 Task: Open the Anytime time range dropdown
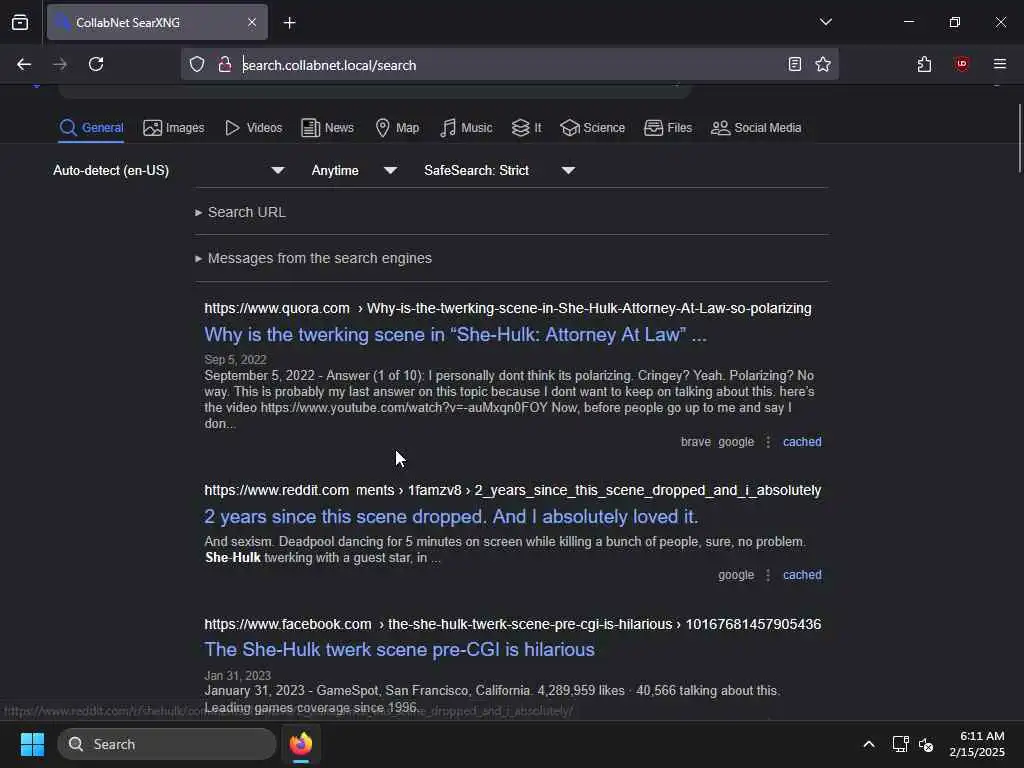[354, 170]
